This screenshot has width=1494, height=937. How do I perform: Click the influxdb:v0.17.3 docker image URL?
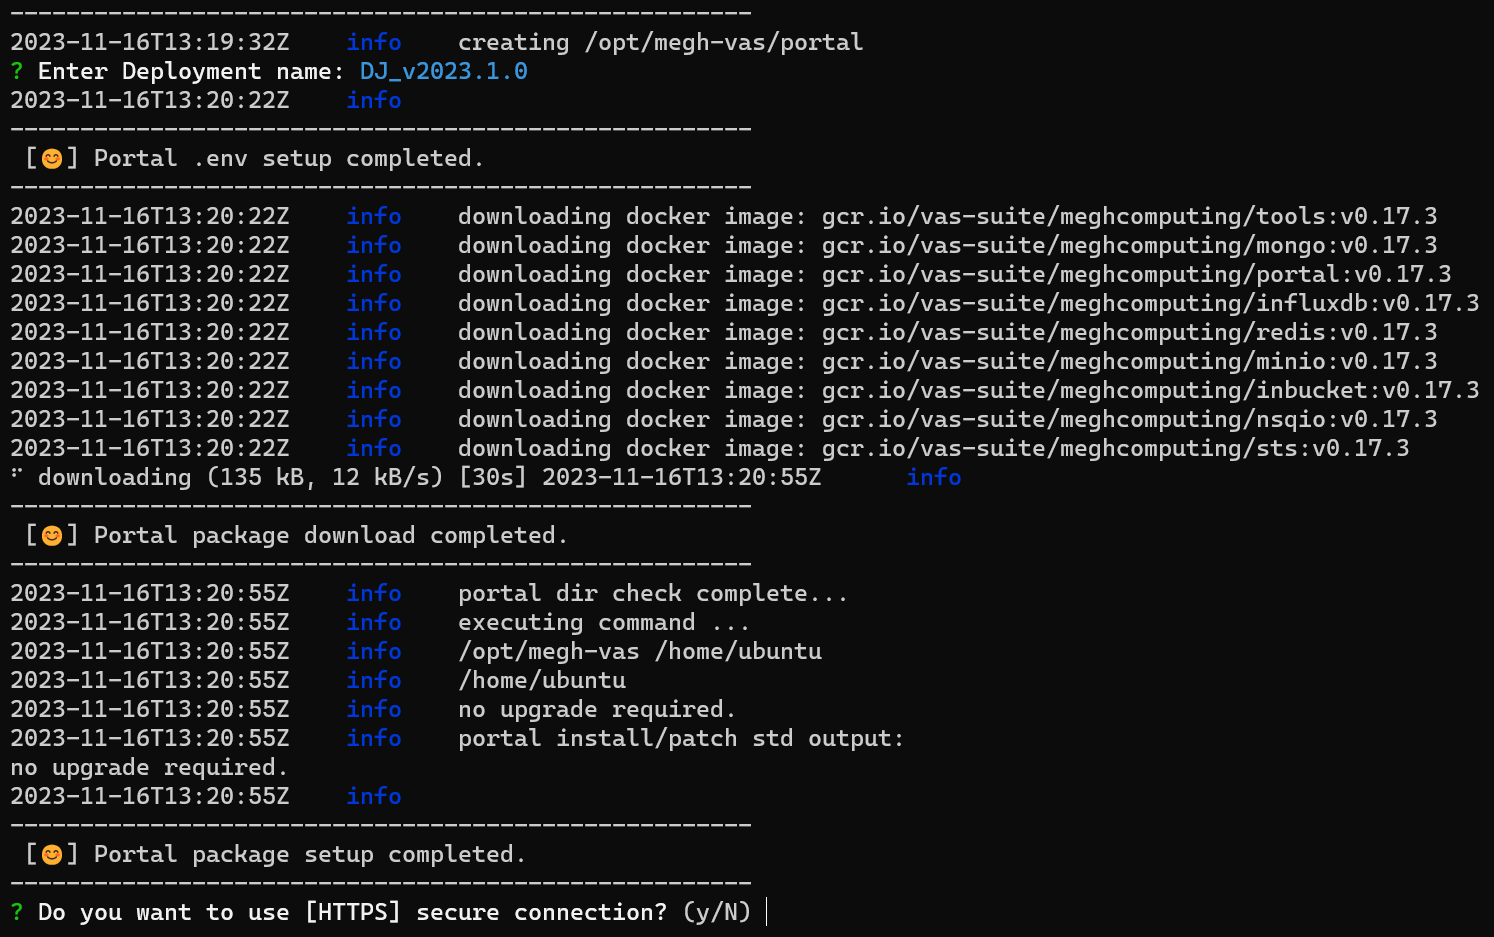tap(1150, 304)
